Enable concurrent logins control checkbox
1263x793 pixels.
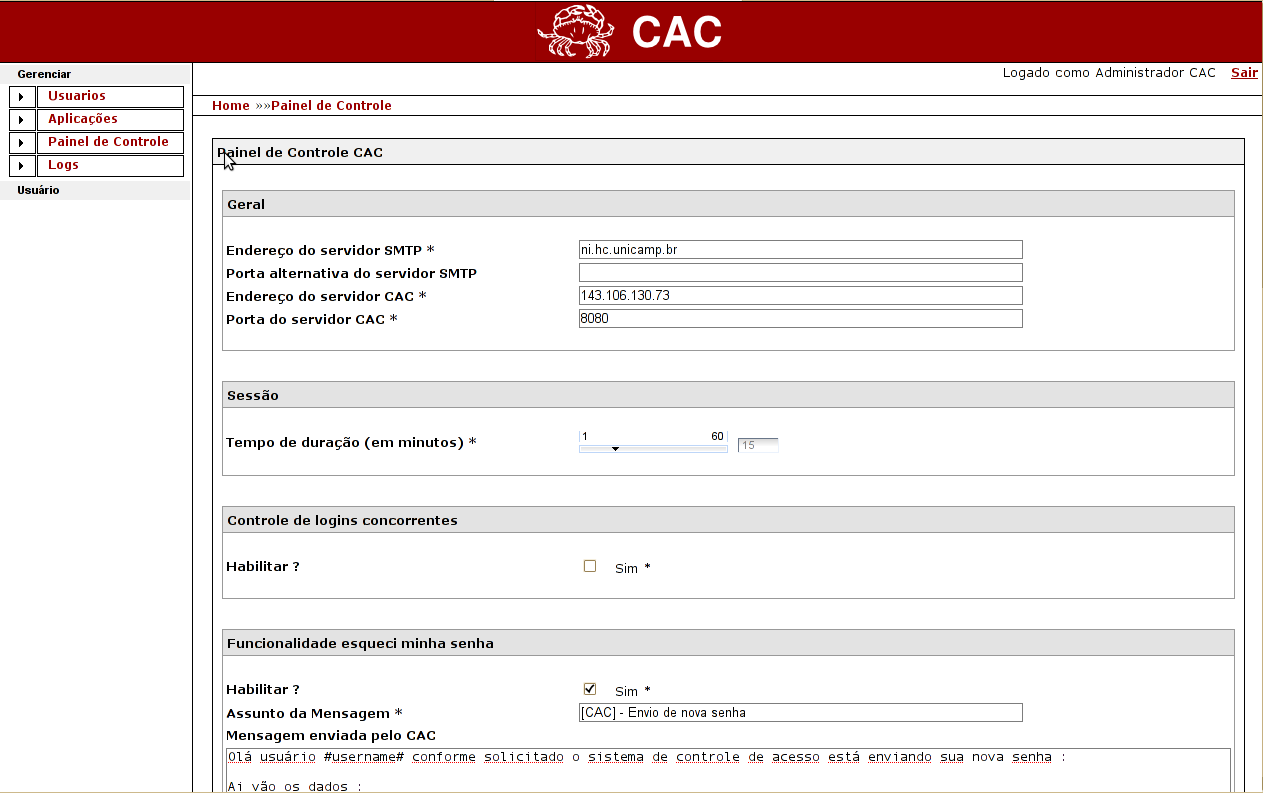[590, 566]
